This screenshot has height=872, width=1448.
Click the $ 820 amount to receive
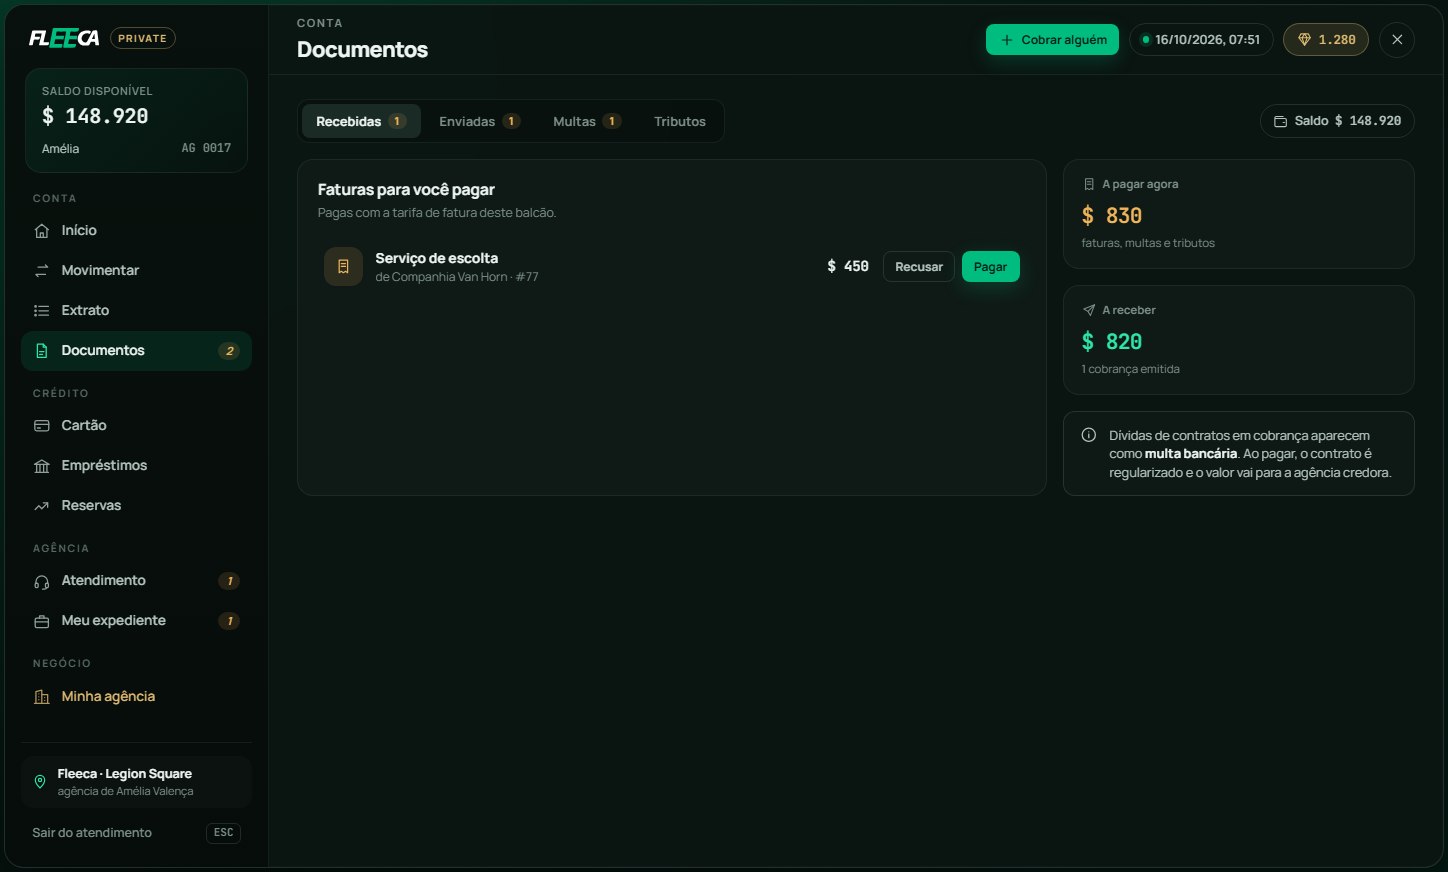1112,342
